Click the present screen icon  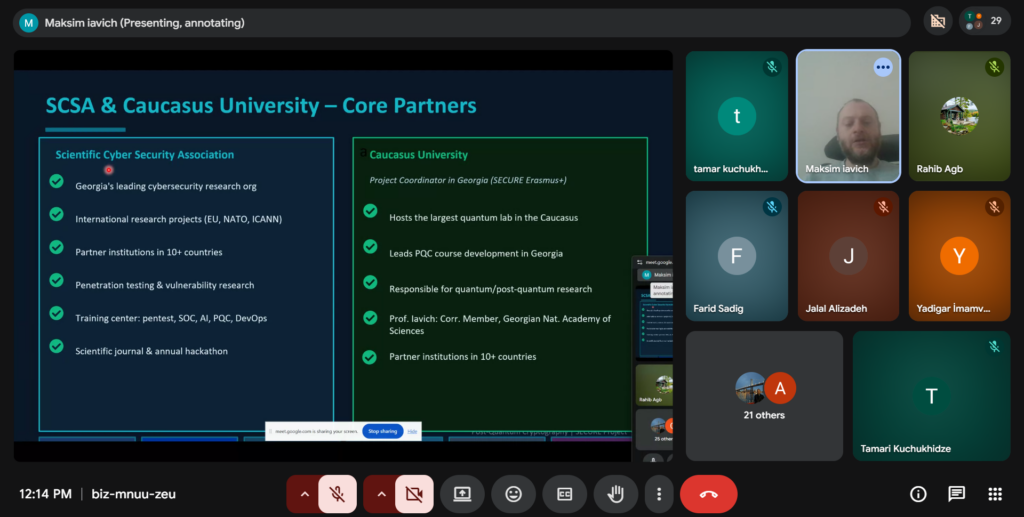[x=462, y=494]
